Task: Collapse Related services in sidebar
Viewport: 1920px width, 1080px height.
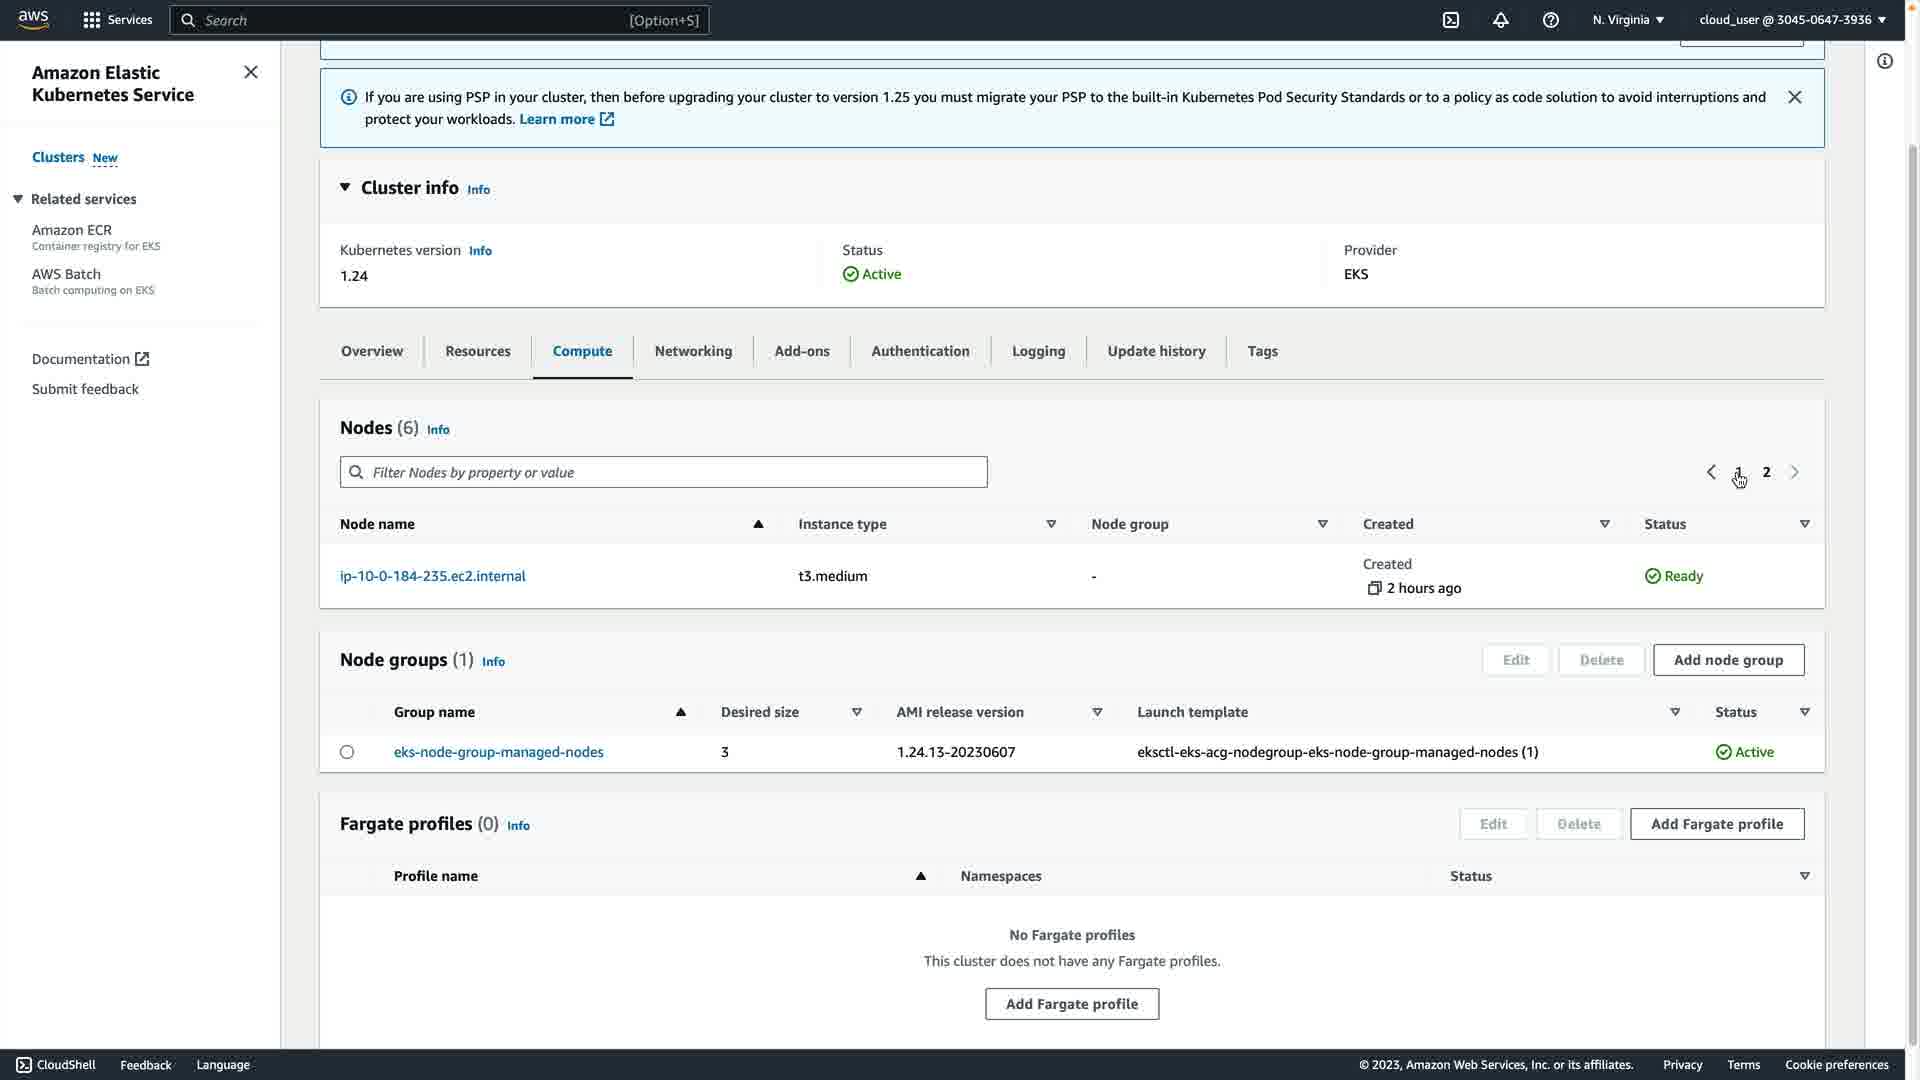Action: pyautogui.click(x=18, y=199)
